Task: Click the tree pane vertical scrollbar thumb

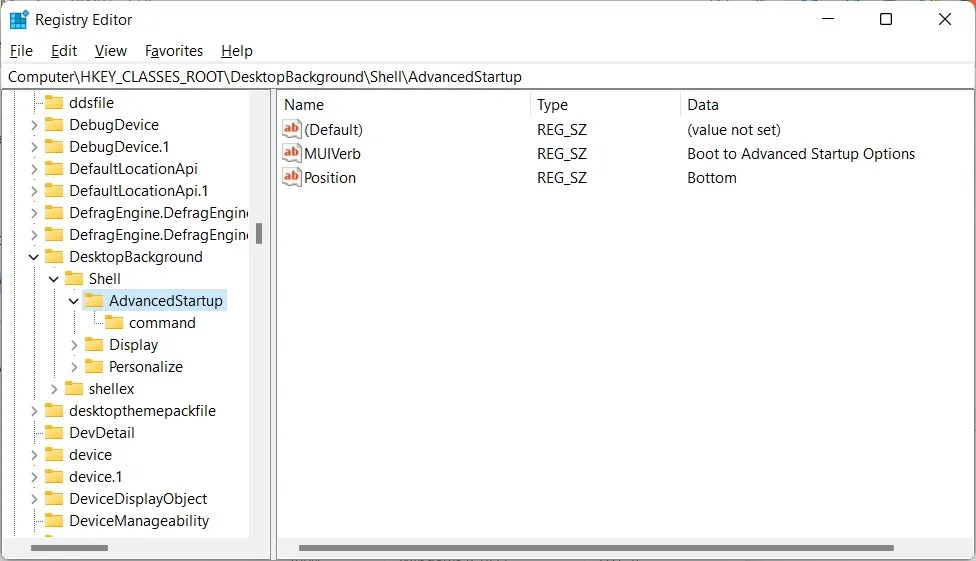Action: tap(259, 233)
